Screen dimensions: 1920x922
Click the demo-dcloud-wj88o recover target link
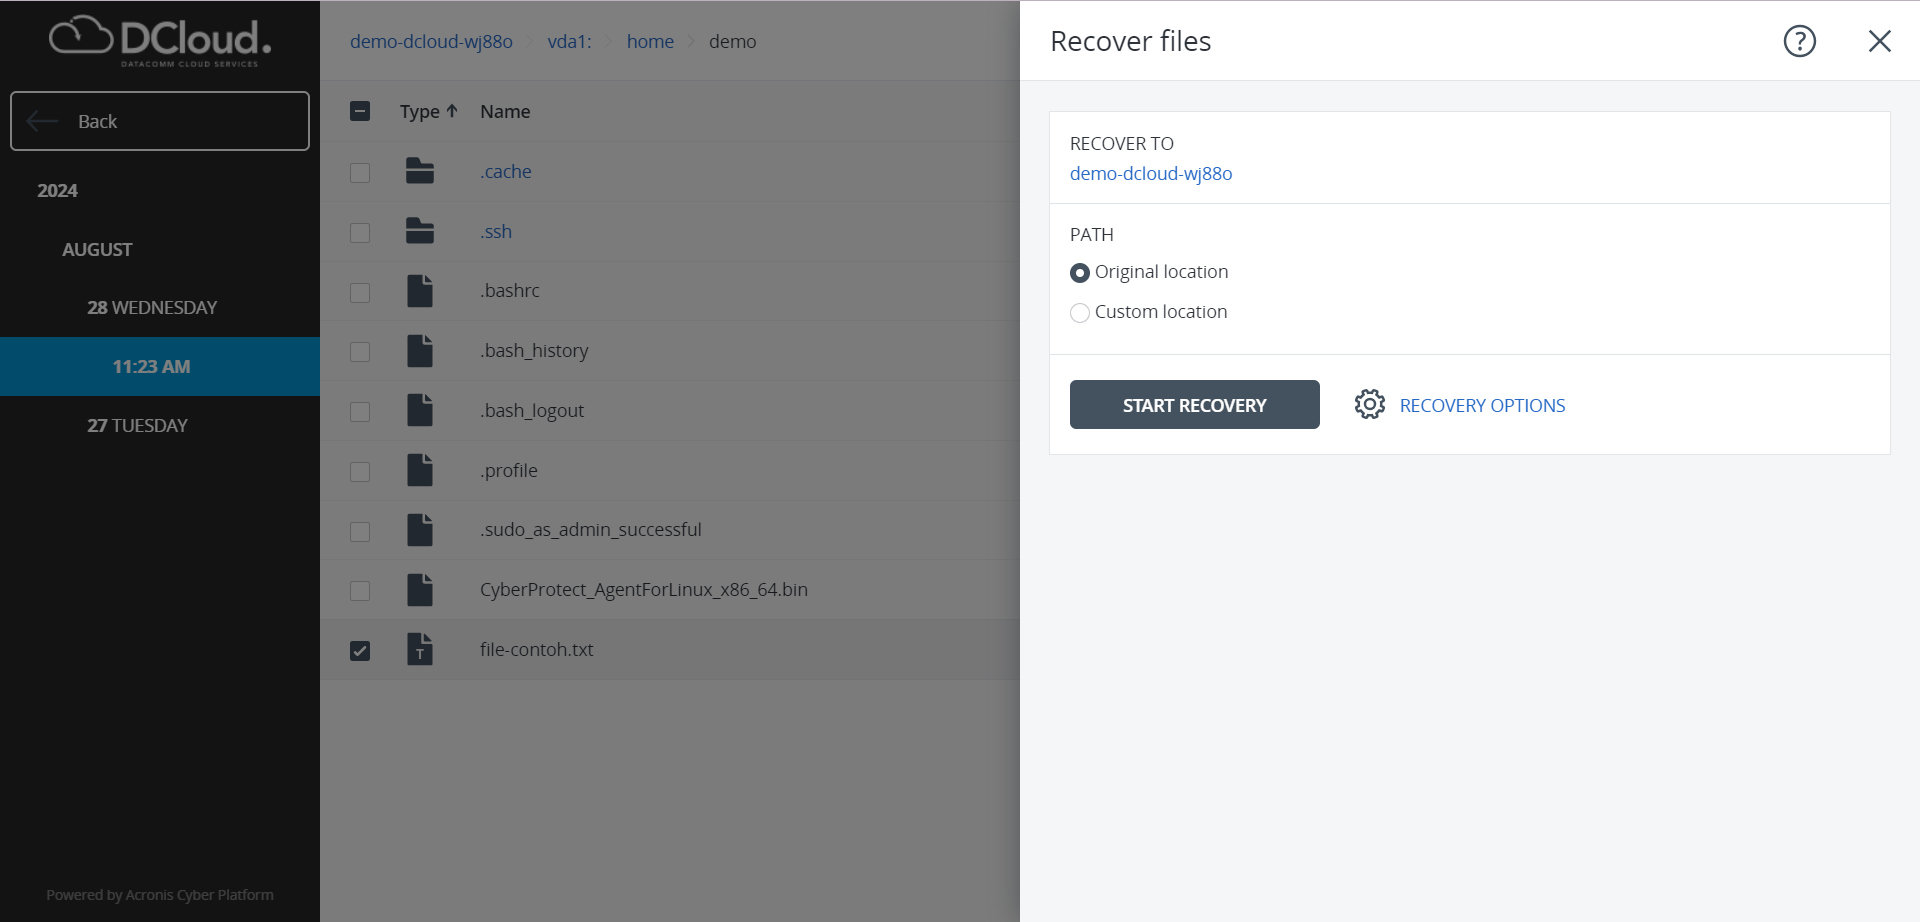(1150, 173)
